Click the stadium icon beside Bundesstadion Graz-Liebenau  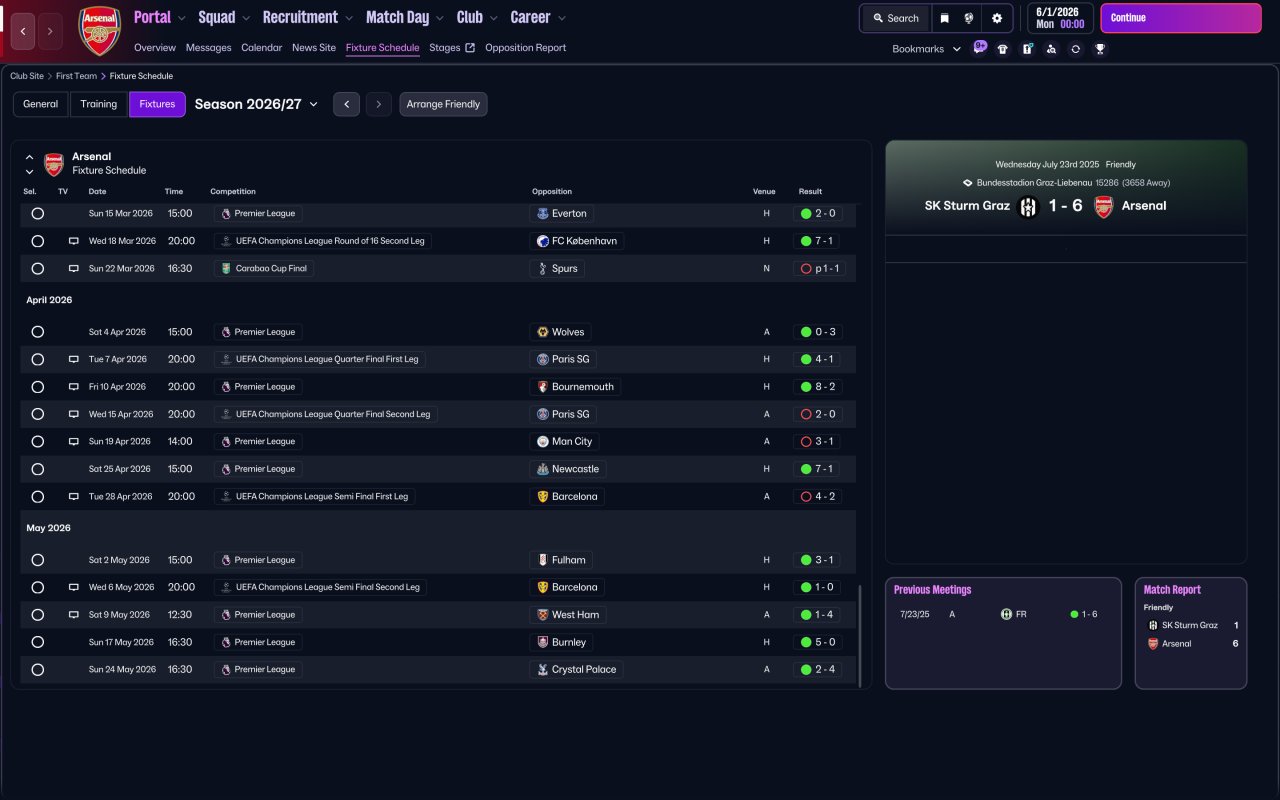[x=967, y=183]
